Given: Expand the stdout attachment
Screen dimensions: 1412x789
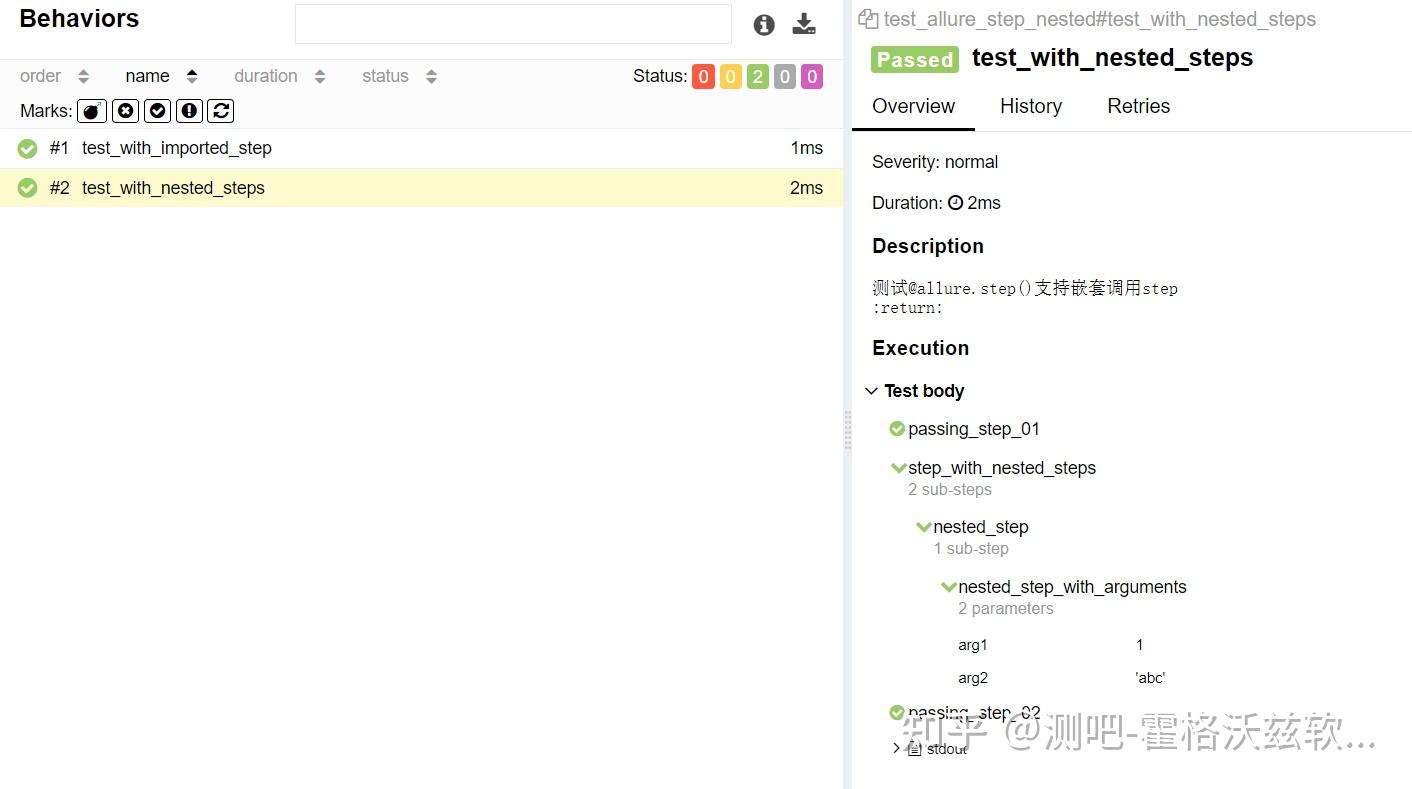Looking at the screenshot, I should (929, 748).
